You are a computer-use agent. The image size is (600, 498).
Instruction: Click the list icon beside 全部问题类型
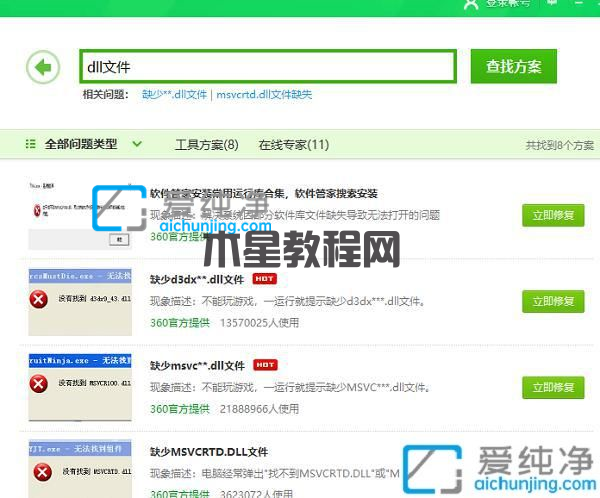tap(30, 144)
